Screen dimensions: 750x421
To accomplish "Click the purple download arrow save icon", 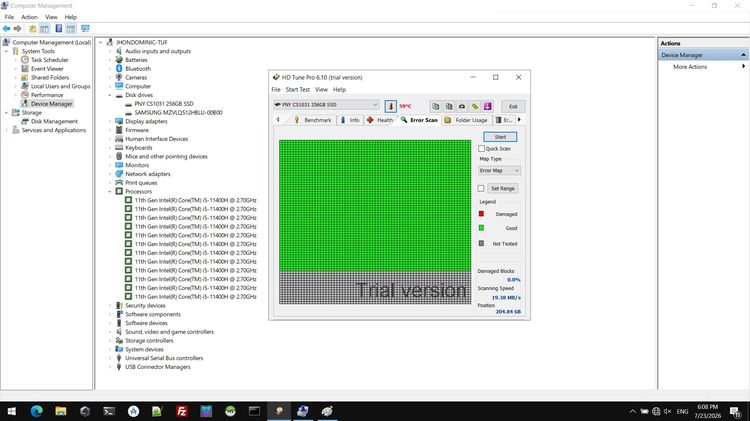I will point(487,106).
